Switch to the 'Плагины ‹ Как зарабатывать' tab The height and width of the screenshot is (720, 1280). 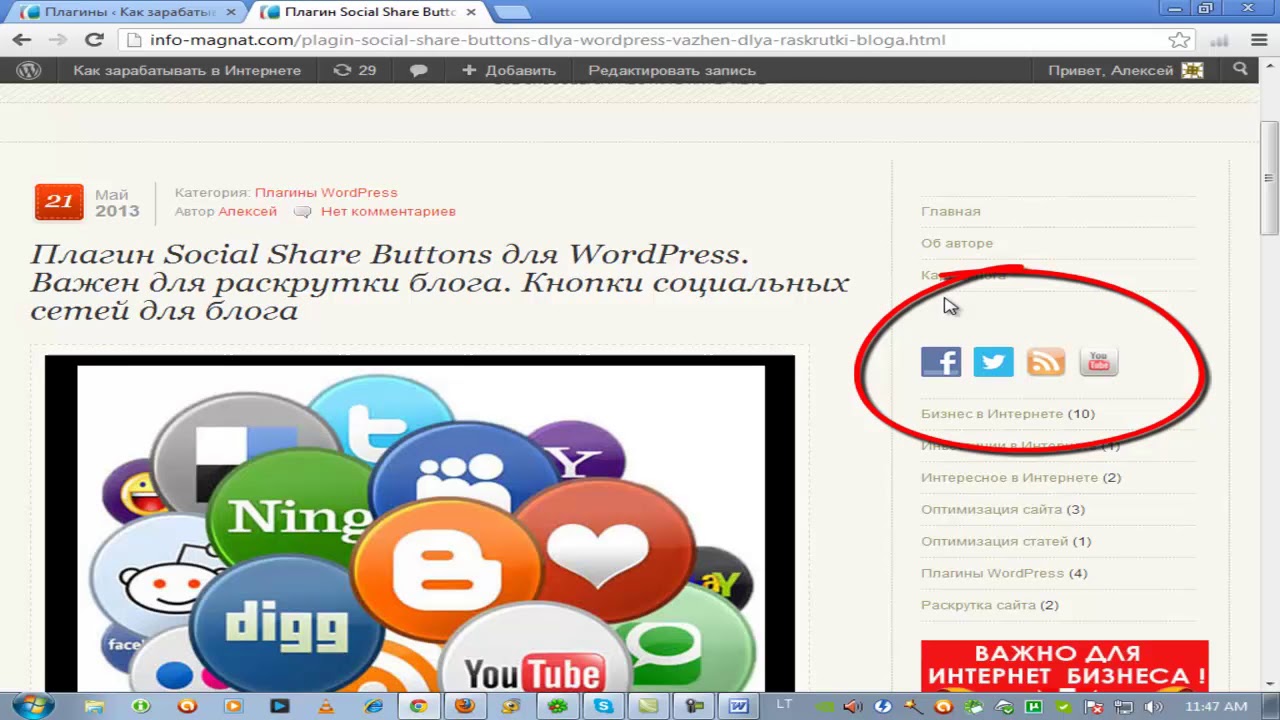130,12
